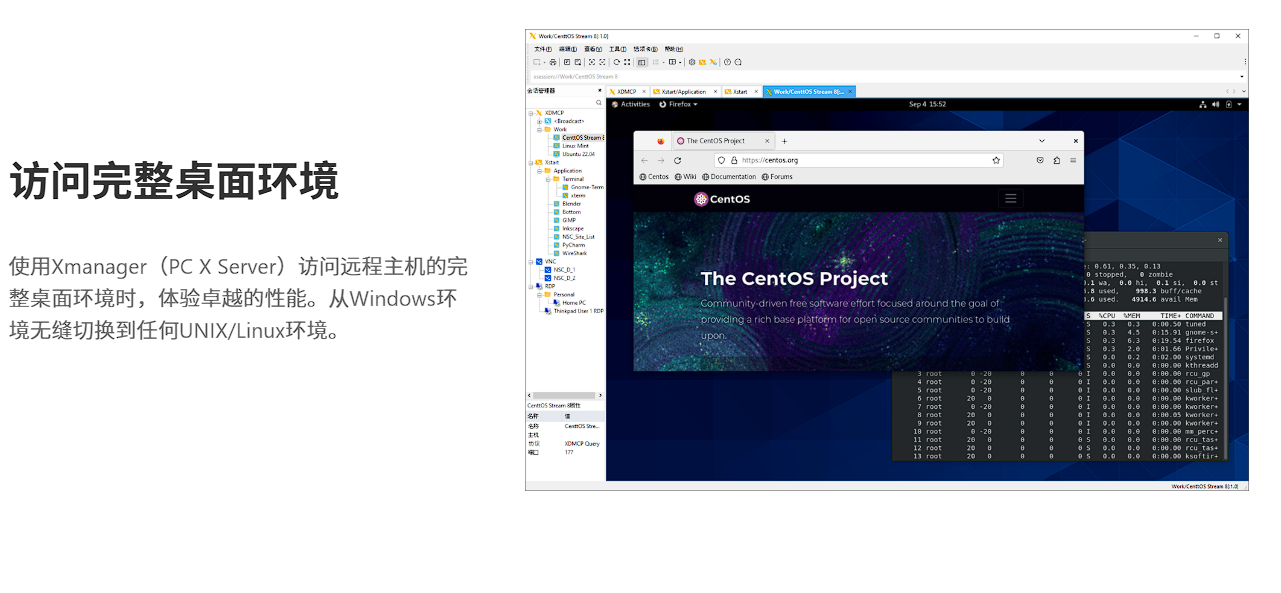This screenshot has width=1281, height=593.
Task: Click the orange Xstart icon in the toolbar
Action: (x=702, y=62)
